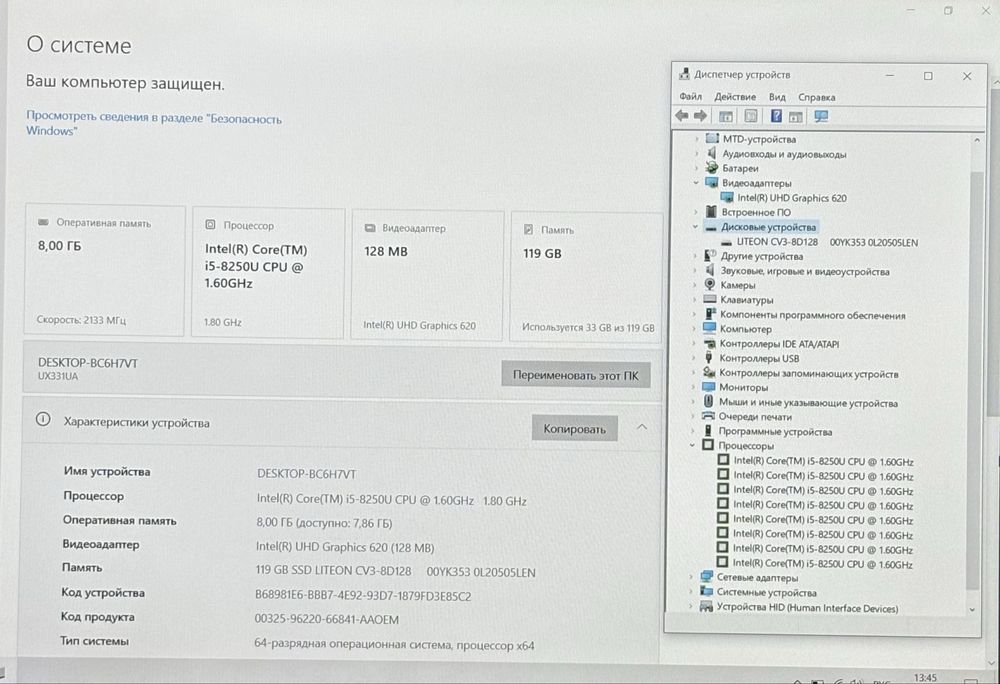Open the Справка menu
Screen dimensions: 1000x684
pos(816,98)
